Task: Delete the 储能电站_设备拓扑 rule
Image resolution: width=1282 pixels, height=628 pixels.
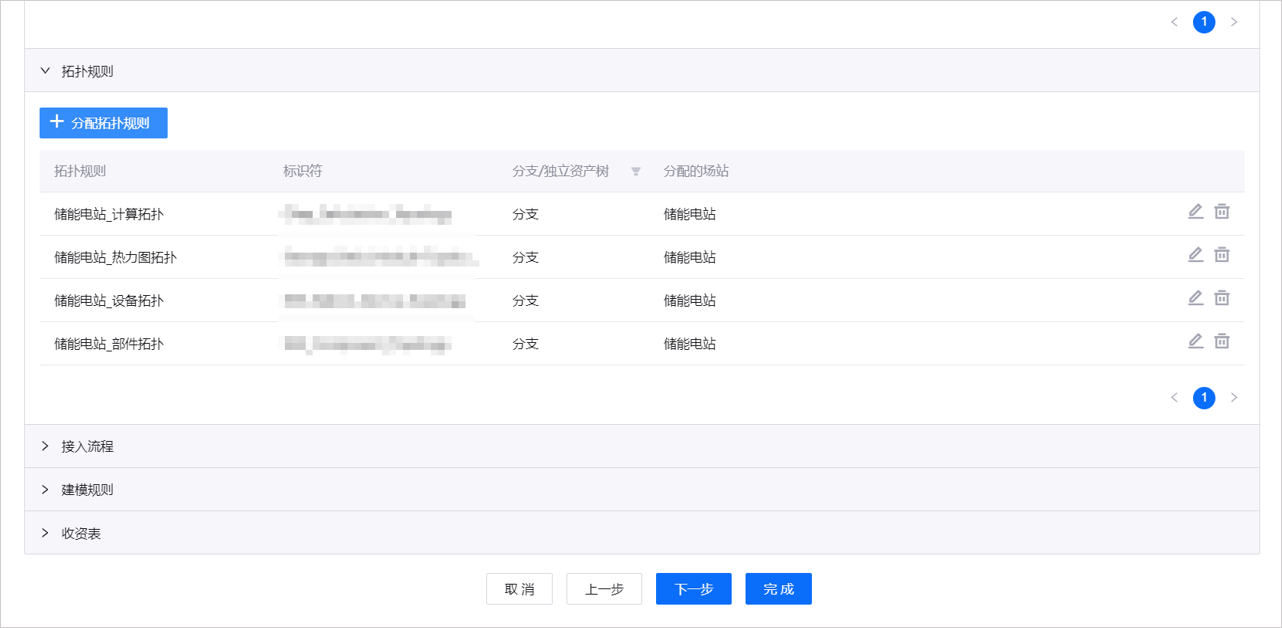Action: pos(1221,298)
